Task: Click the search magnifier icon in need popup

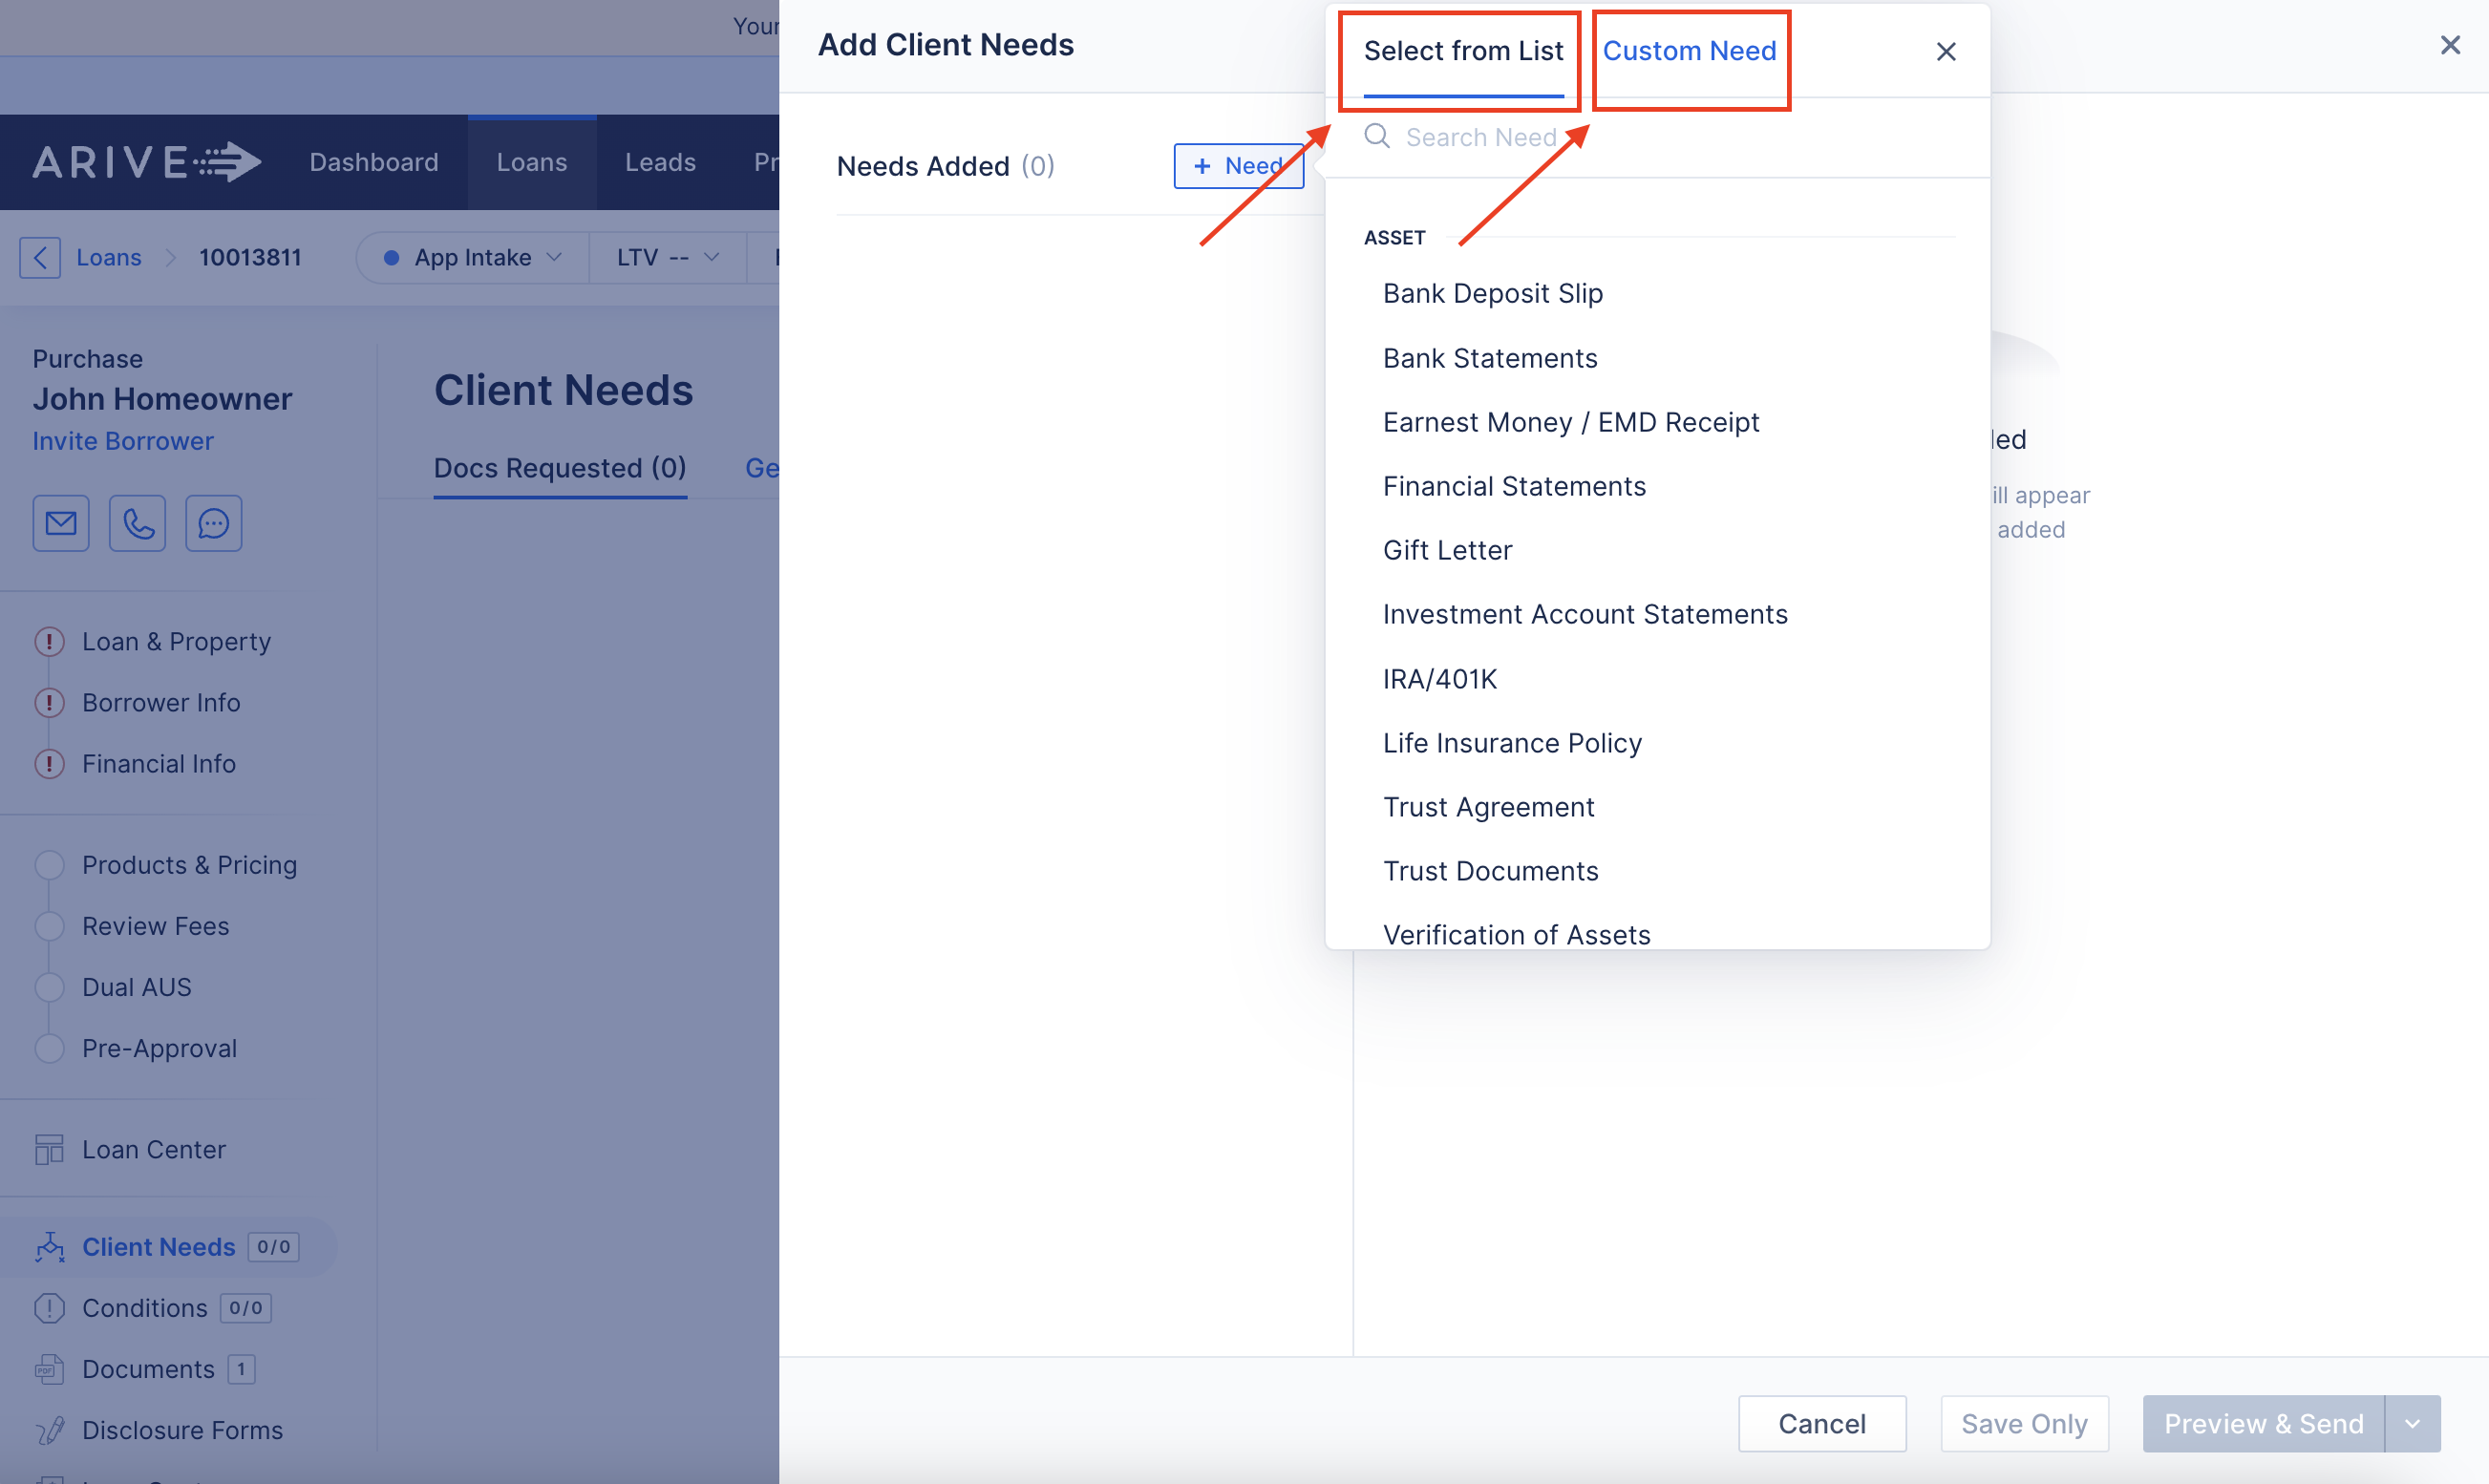Action: coord(1377,136)
